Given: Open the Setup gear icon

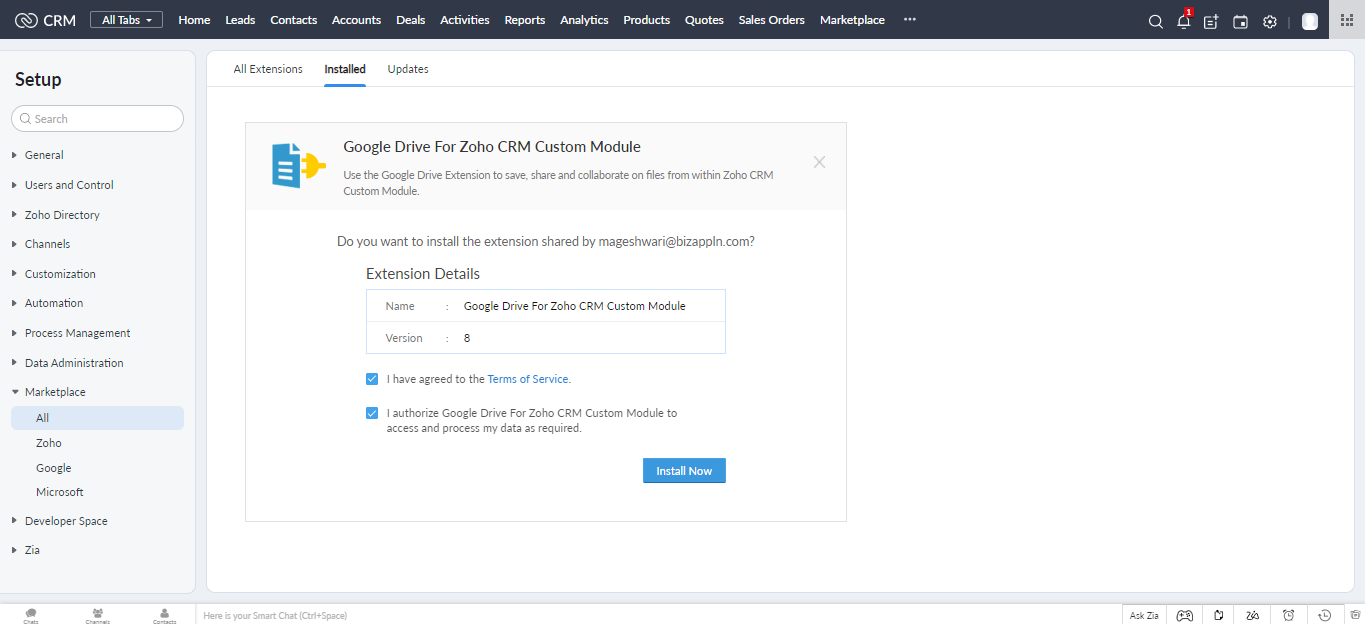Looking at the screenshot, I should click(1270, 21).
